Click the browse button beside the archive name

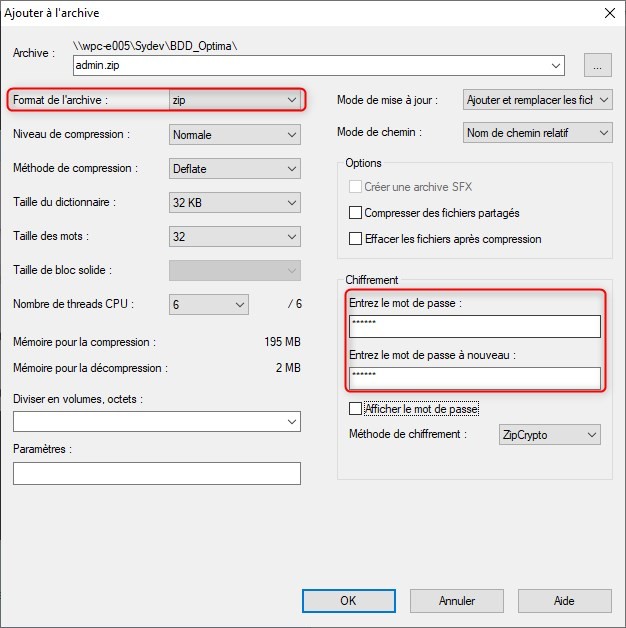598,65
